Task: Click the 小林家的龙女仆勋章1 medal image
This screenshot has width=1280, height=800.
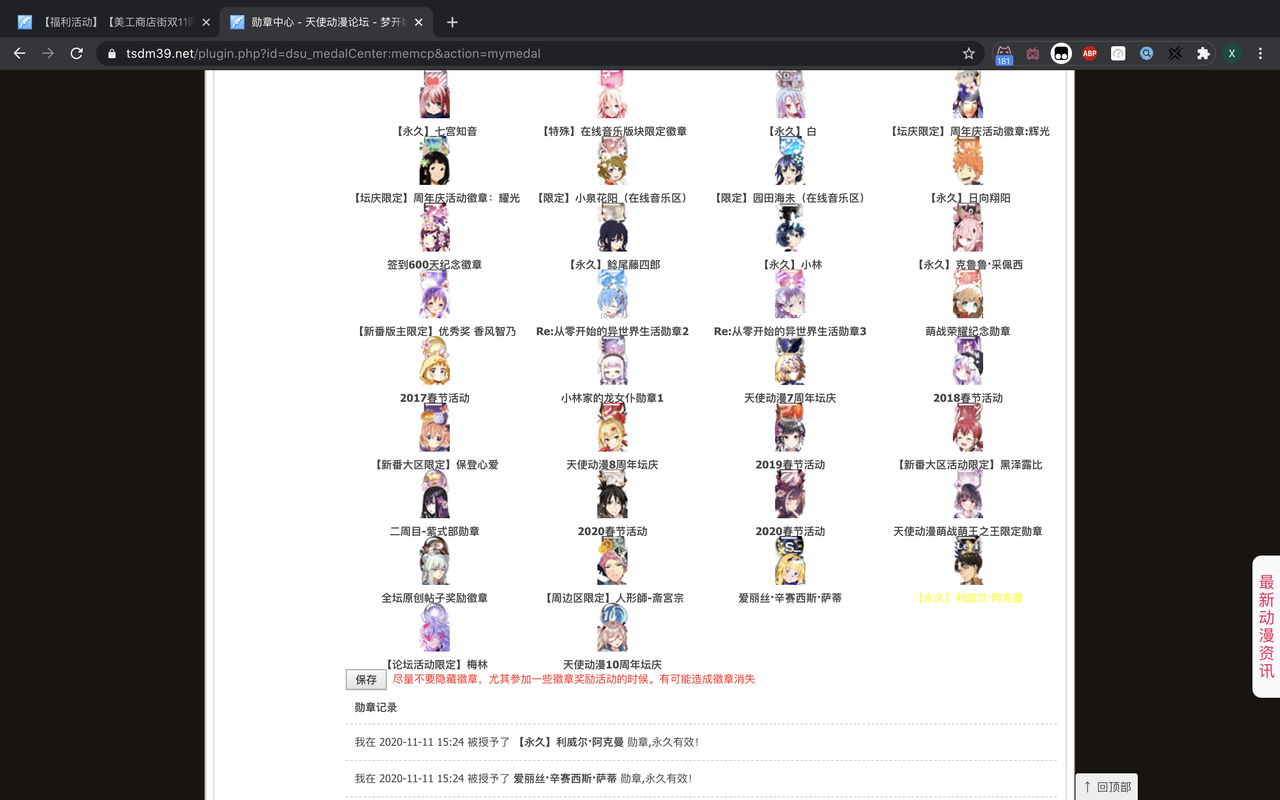Action: click(612, 362)
